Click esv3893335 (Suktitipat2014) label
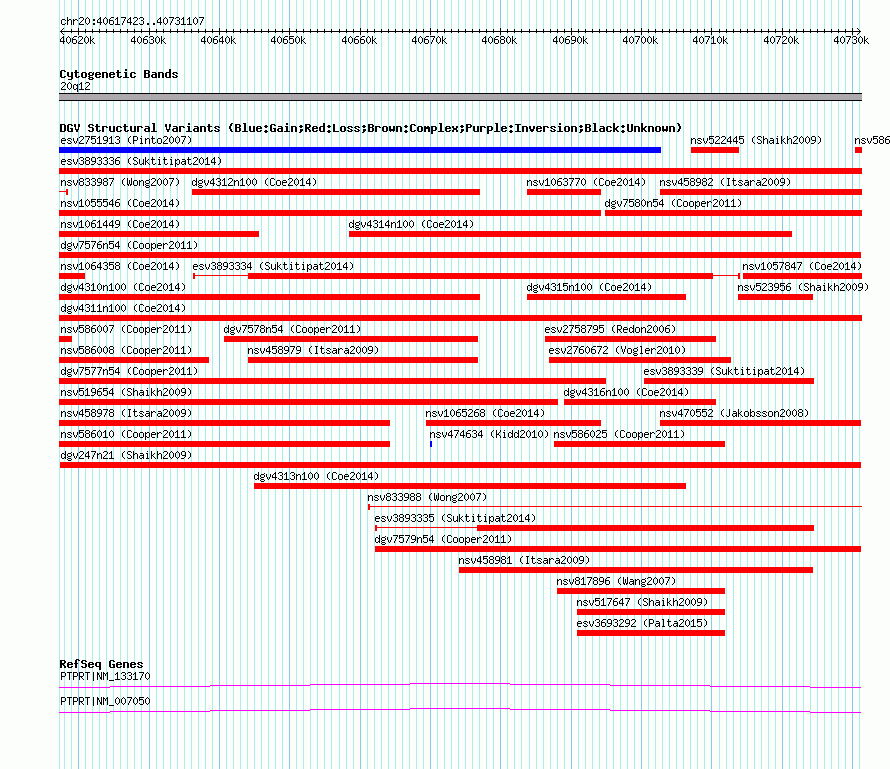The image size is (890, 769). click(x=455, y=518)
